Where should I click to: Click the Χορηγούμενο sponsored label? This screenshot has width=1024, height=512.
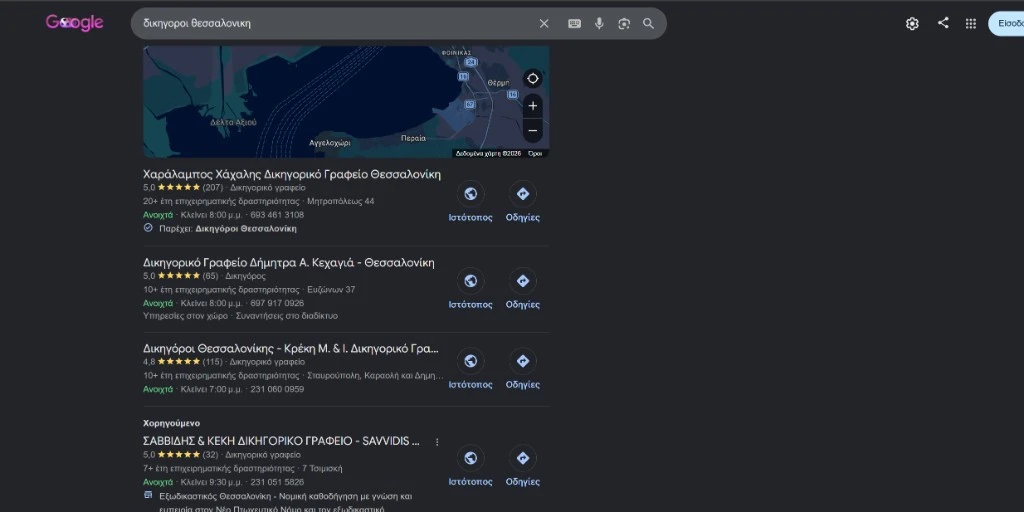[x=172, y=423]
